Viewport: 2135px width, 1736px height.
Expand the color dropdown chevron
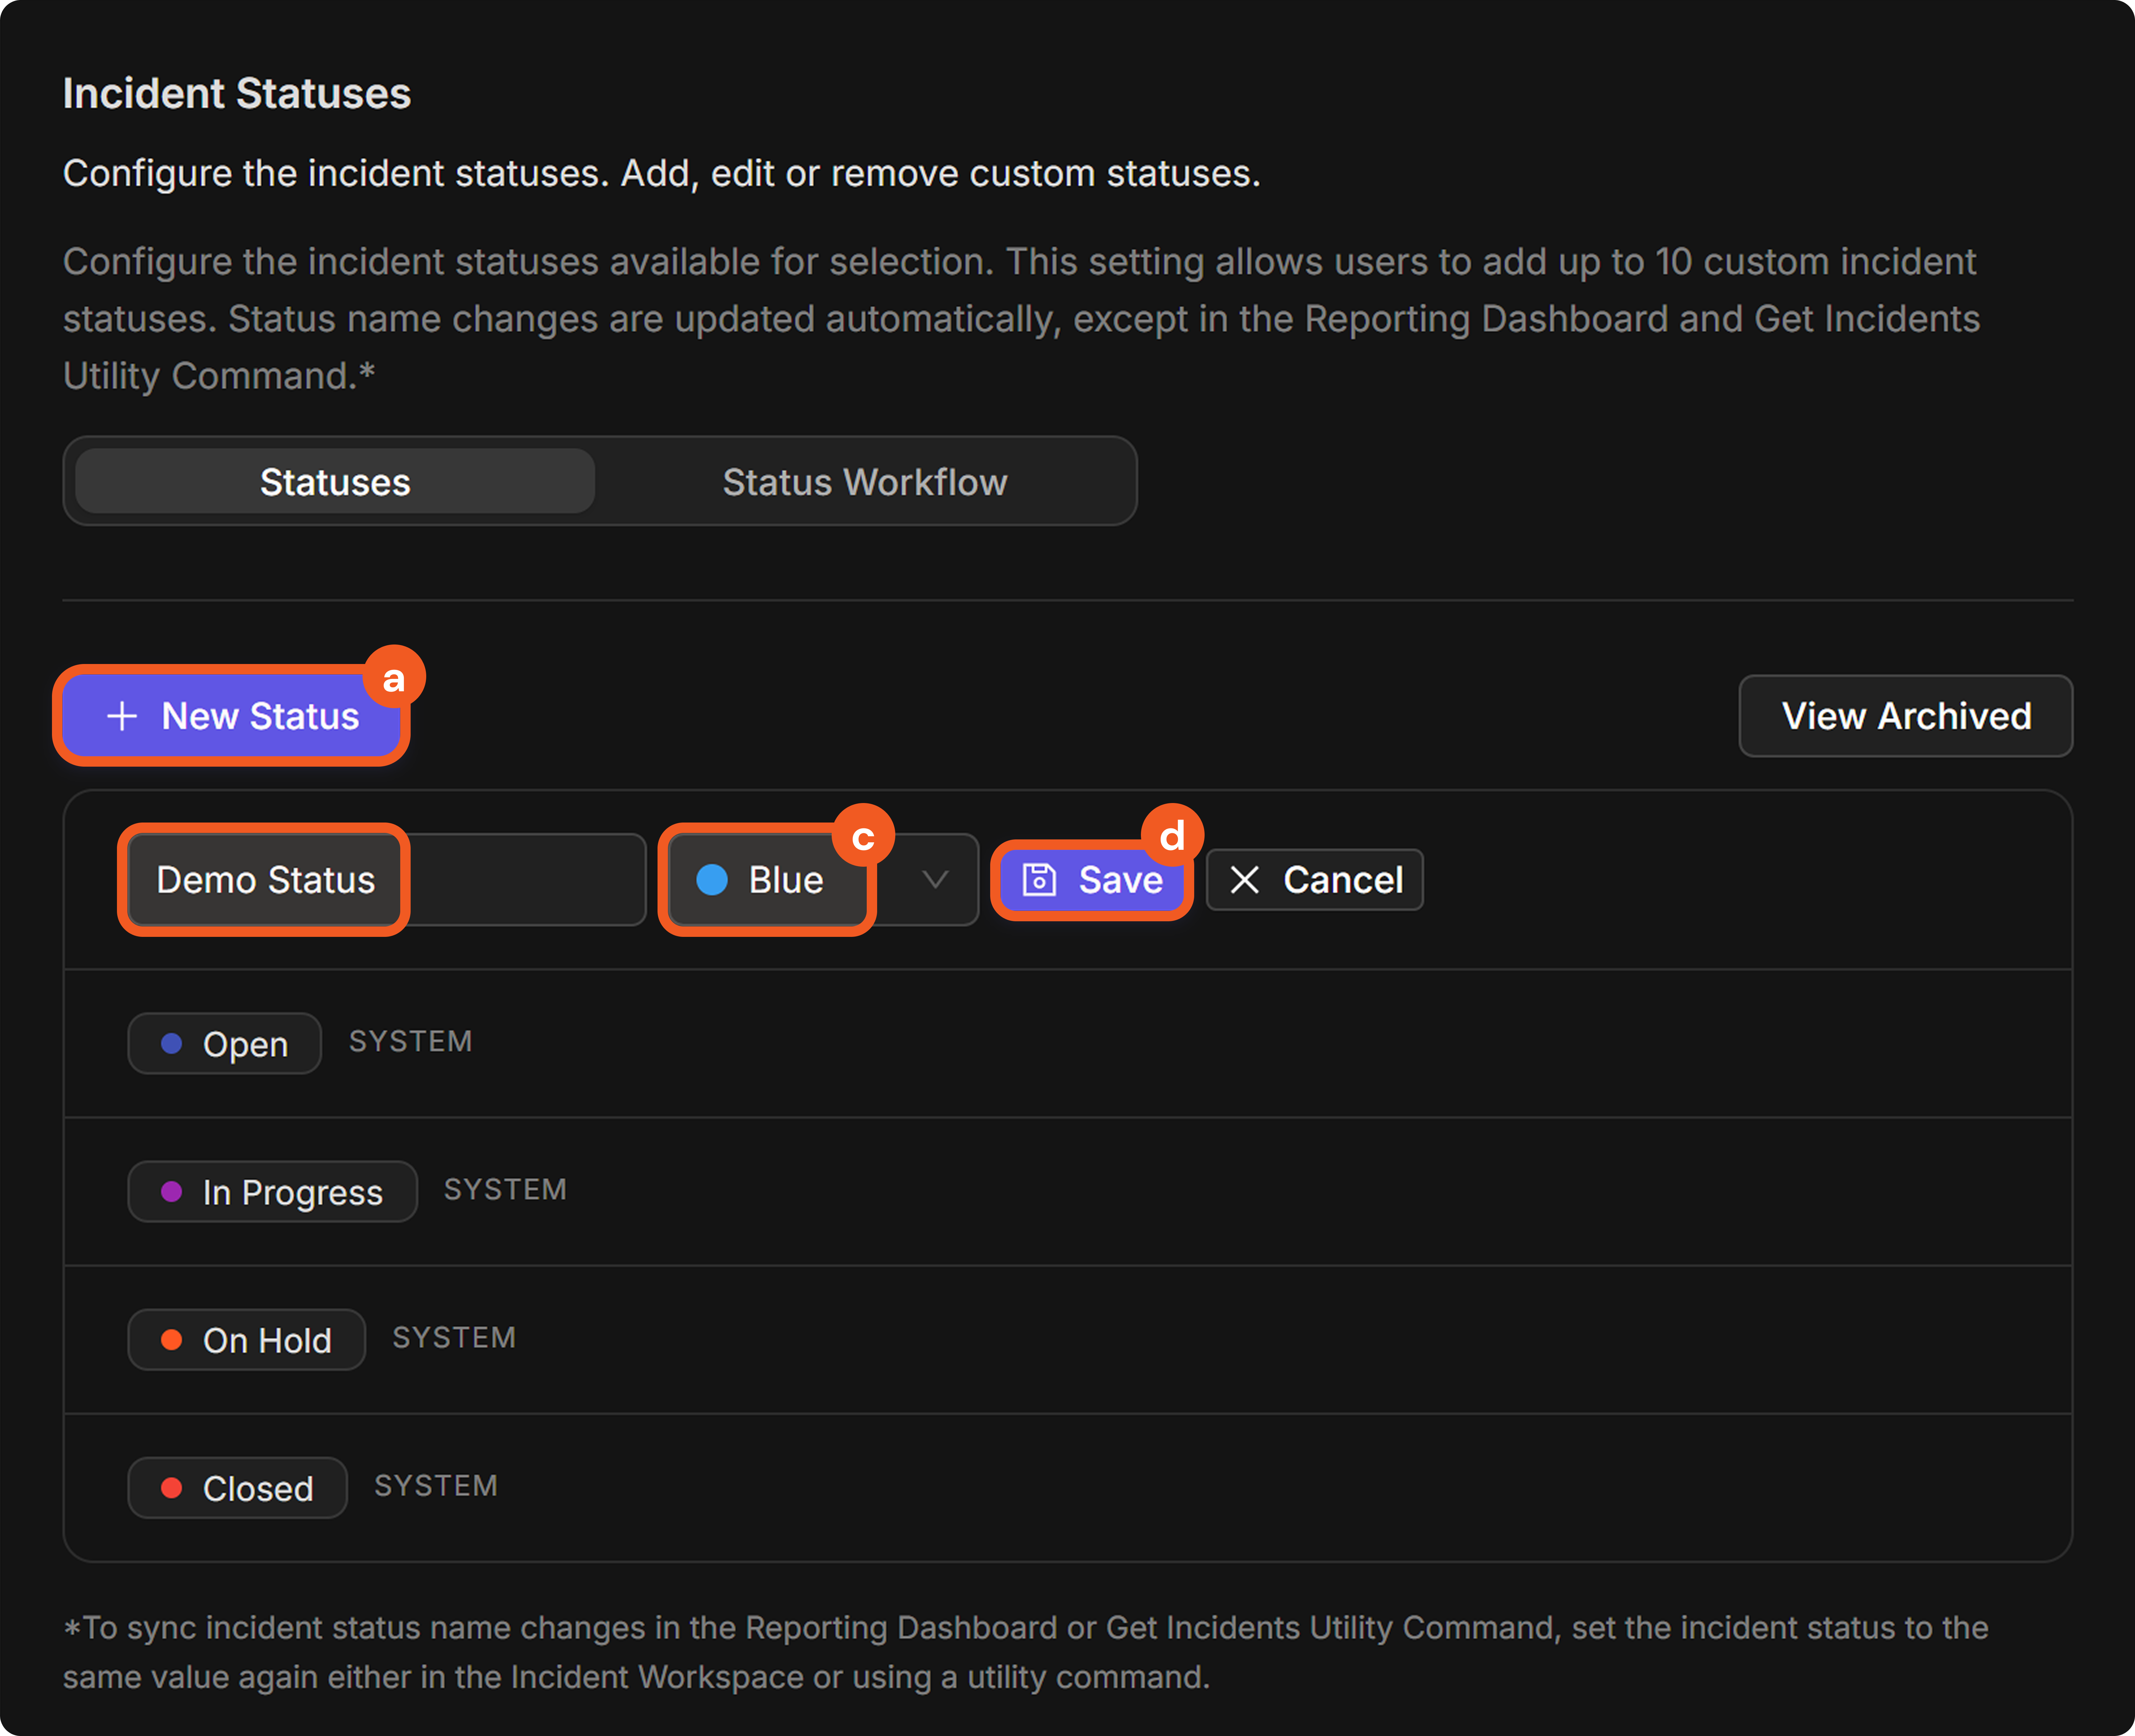(x=935, y=880)
